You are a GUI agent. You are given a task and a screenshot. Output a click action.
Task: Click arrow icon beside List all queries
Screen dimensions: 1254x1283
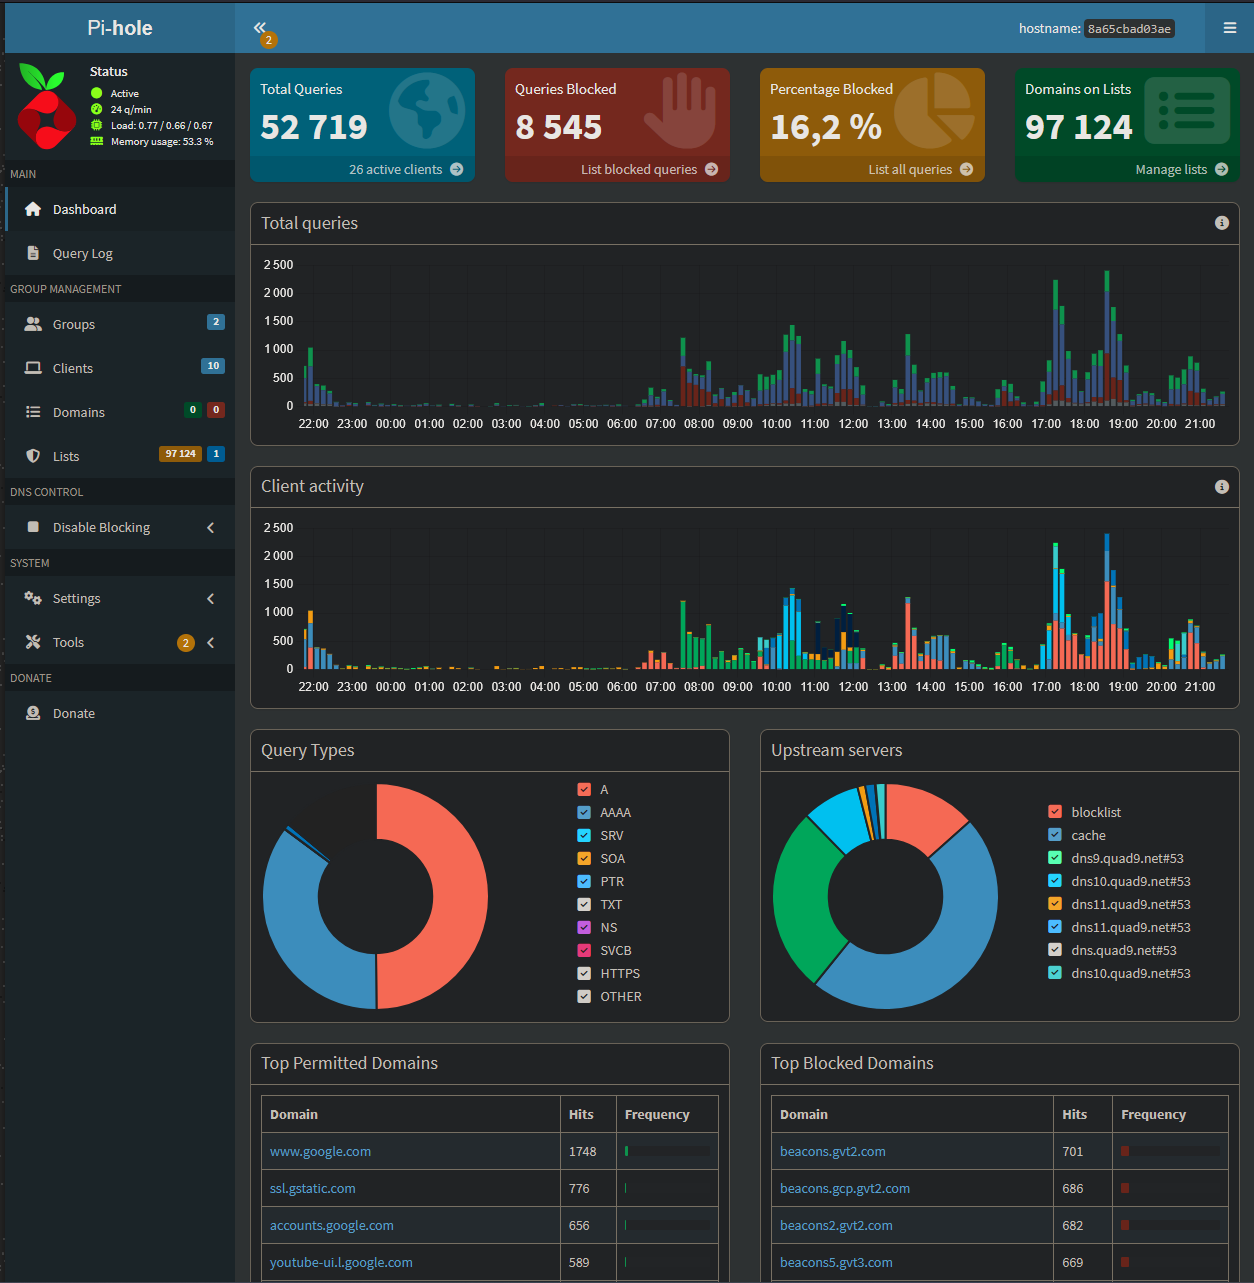click(967, 169)
